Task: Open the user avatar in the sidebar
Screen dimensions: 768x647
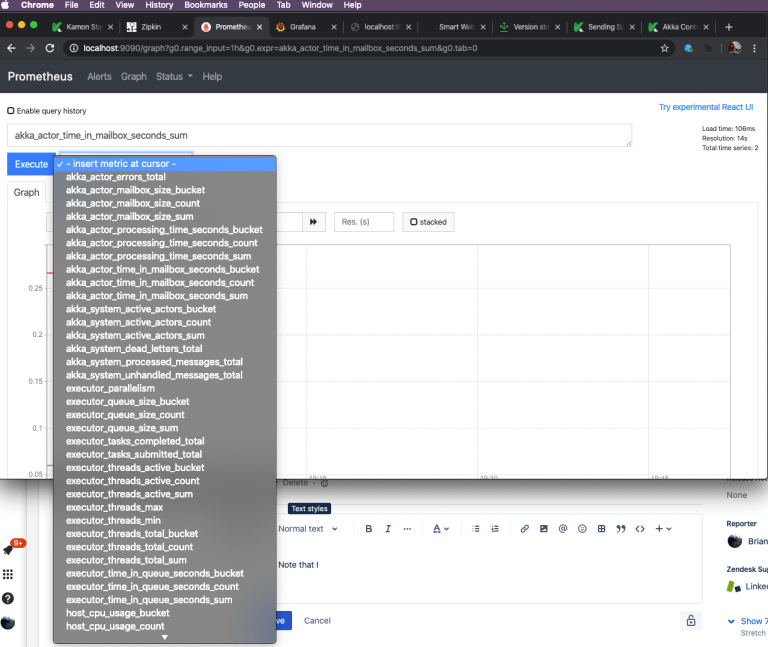Action: 8,623
